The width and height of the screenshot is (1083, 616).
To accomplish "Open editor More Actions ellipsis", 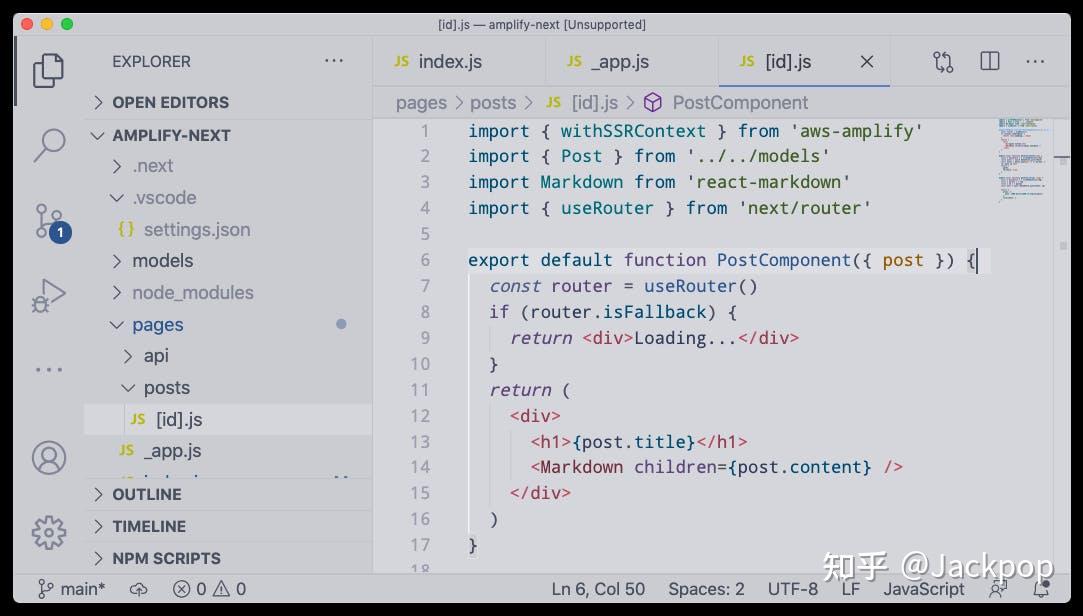I will click(1035, 61).
